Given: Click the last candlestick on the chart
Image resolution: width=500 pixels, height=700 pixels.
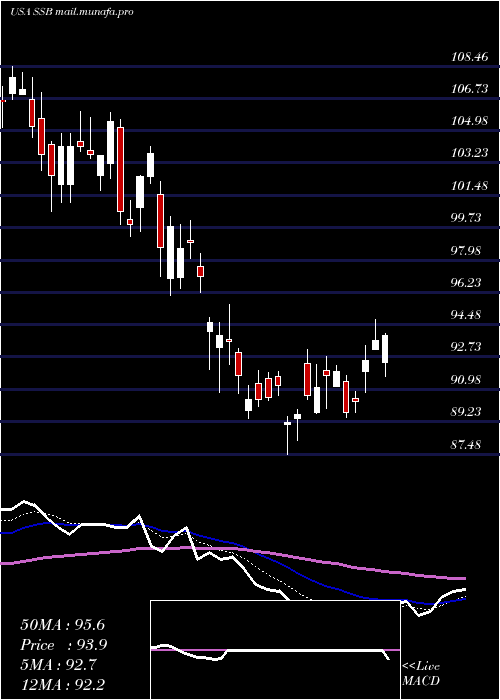Looking at the screenshot, I should [x=385, y=355].
